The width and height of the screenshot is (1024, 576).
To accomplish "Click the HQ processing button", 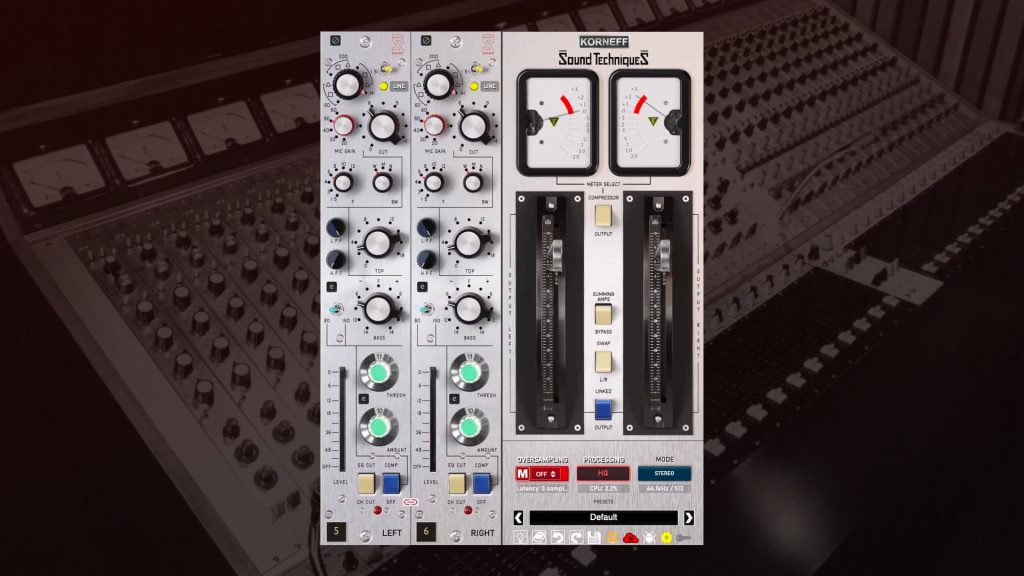I will [x=603, y=473].
